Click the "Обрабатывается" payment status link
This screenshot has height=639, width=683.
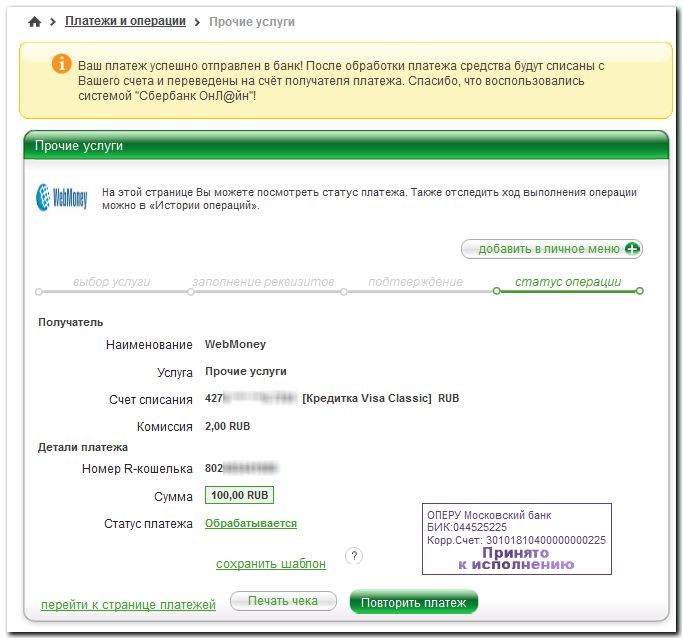coord(251,523)
